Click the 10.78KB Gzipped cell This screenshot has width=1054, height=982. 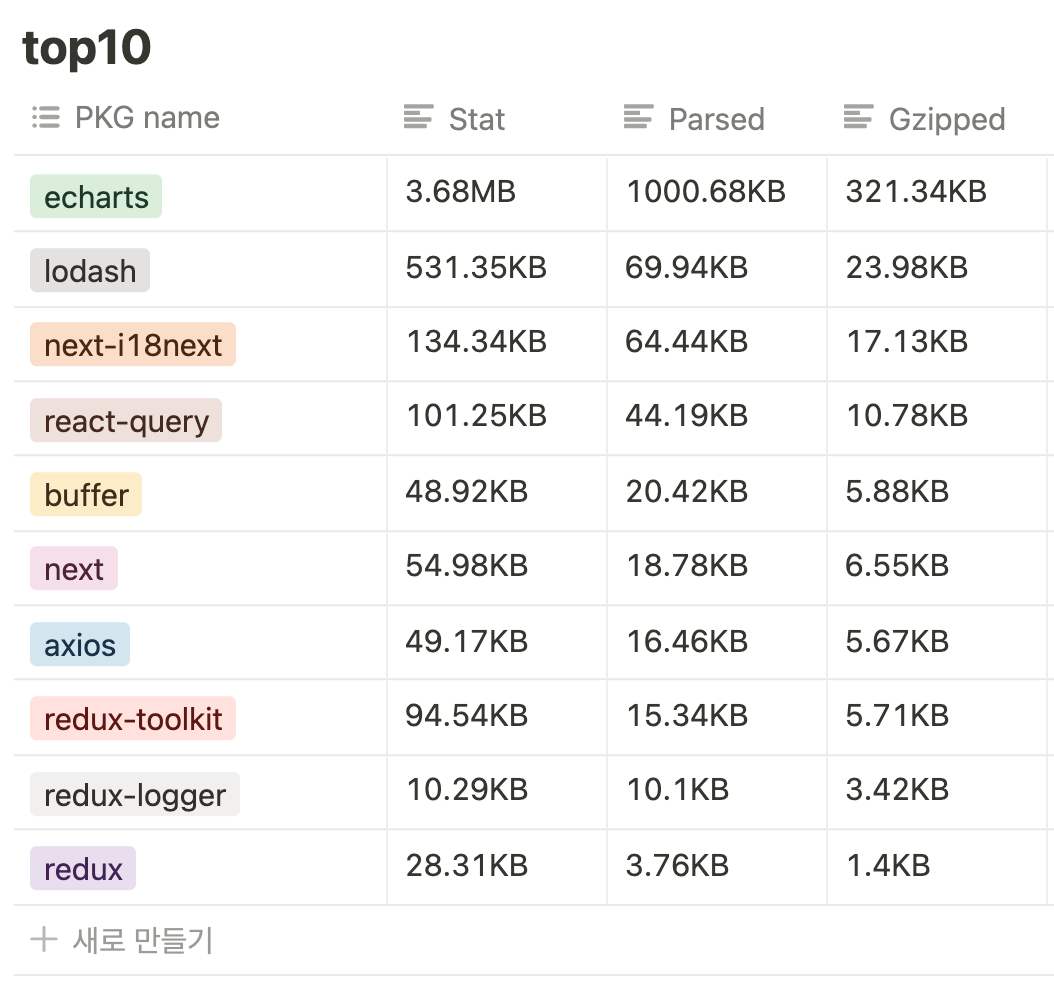[937, 418]
